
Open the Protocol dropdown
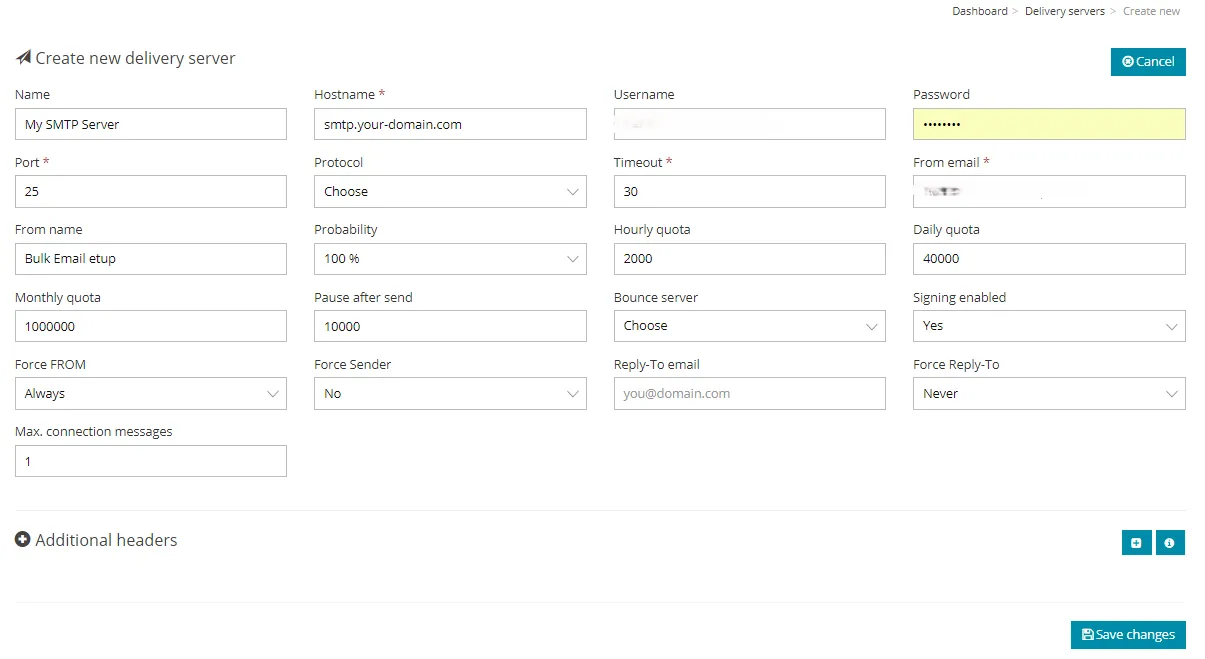point(450,192)
